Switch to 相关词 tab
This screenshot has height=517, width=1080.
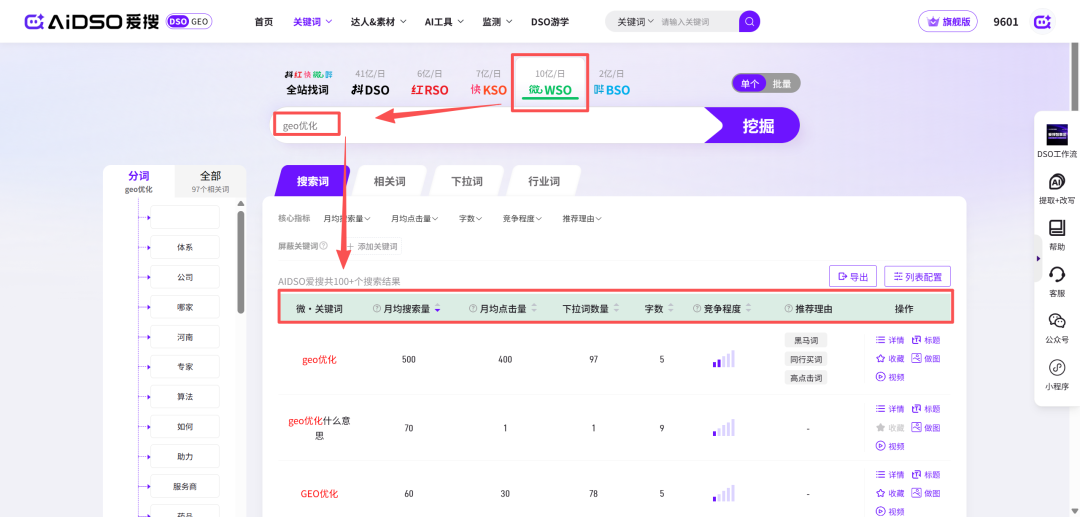tap(390, 182)
